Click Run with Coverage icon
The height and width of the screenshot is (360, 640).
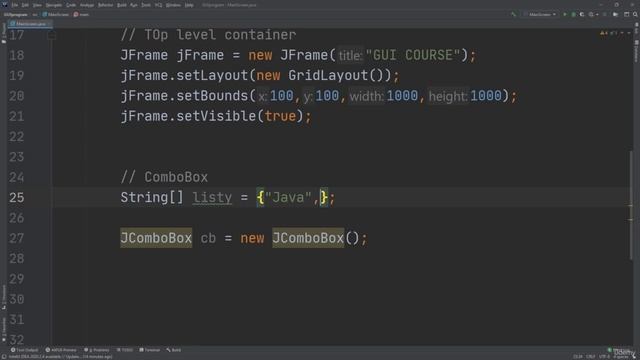[582, 14]
